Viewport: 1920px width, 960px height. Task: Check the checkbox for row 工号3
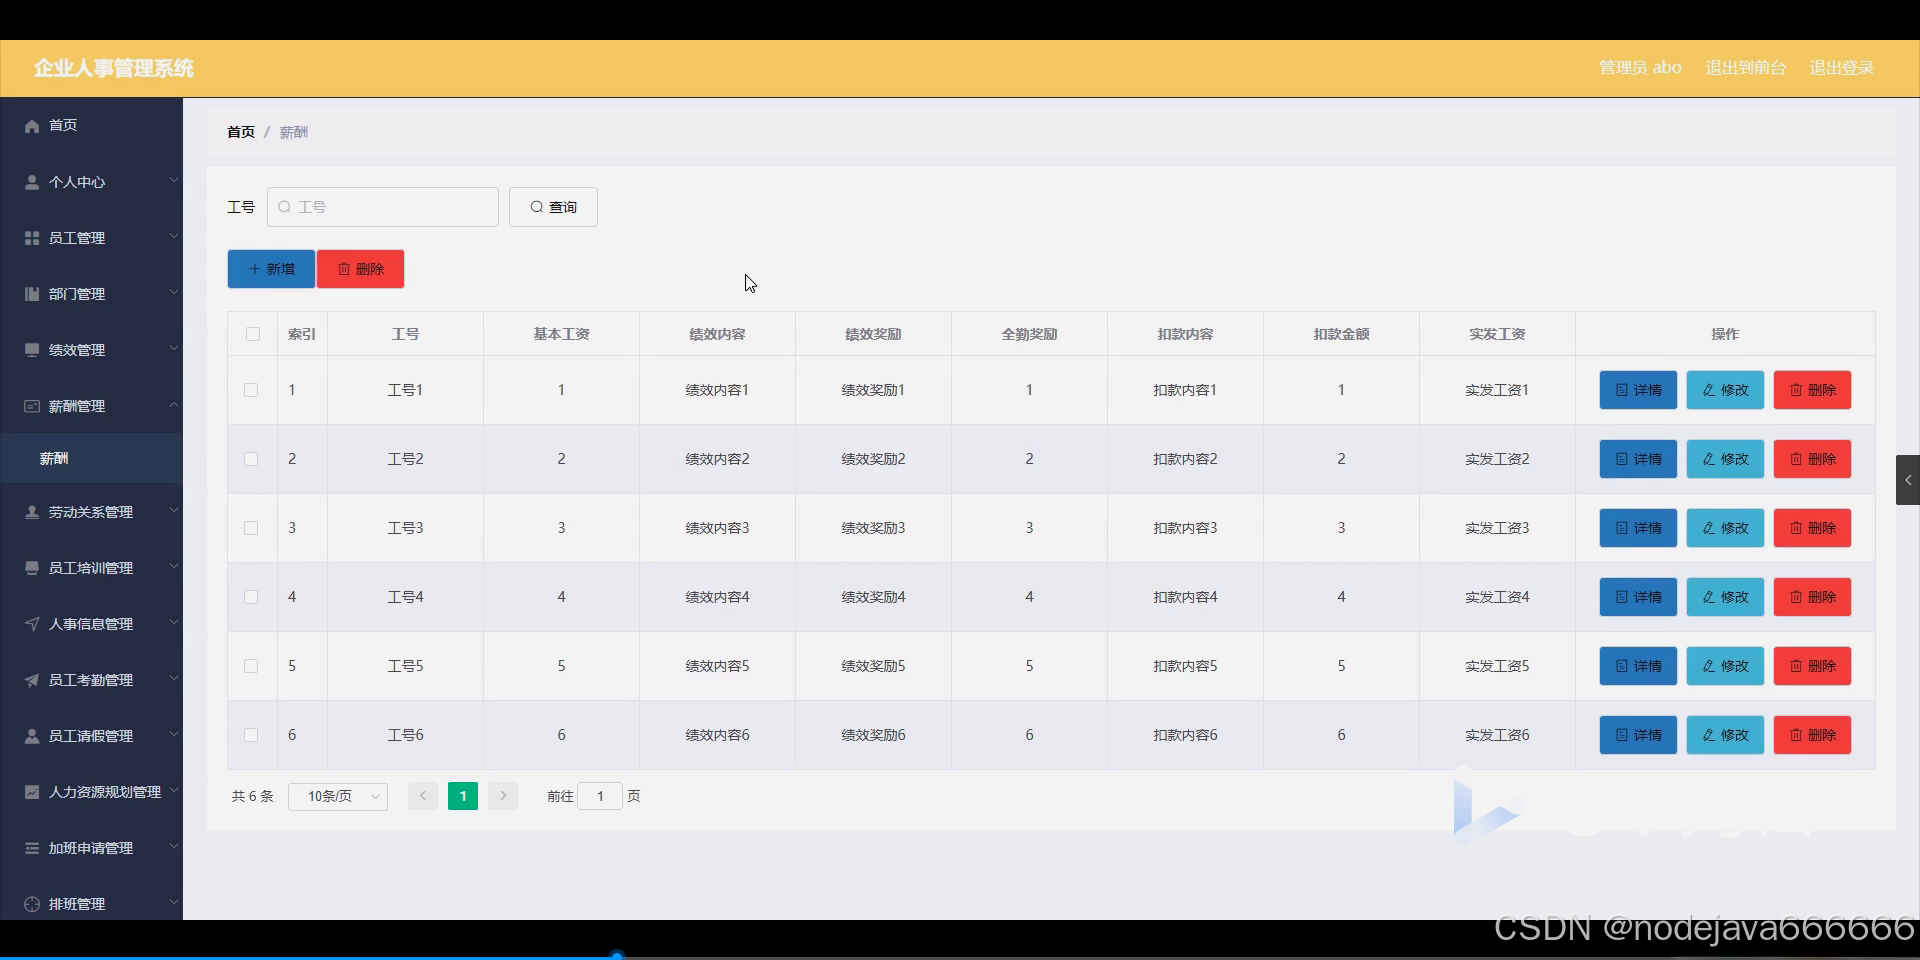[251, 528]
